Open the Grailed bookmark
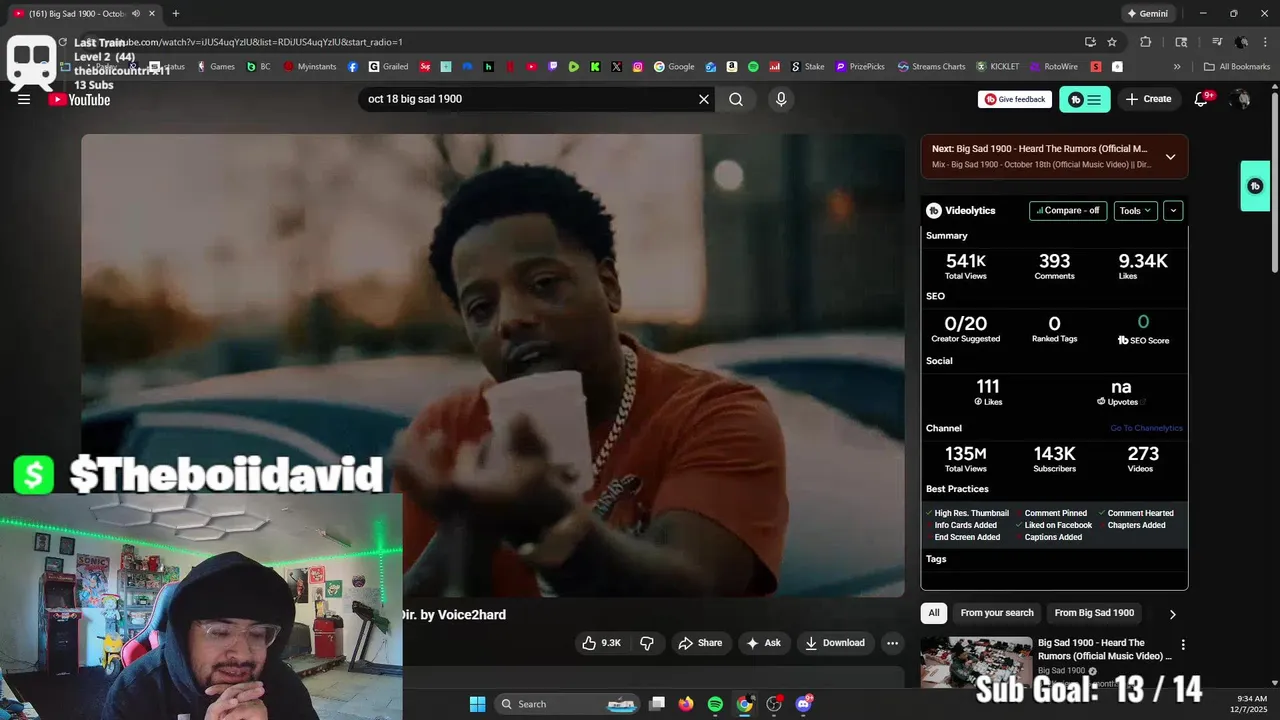Screen dimensions: 1280x720 tap(389, 67)
